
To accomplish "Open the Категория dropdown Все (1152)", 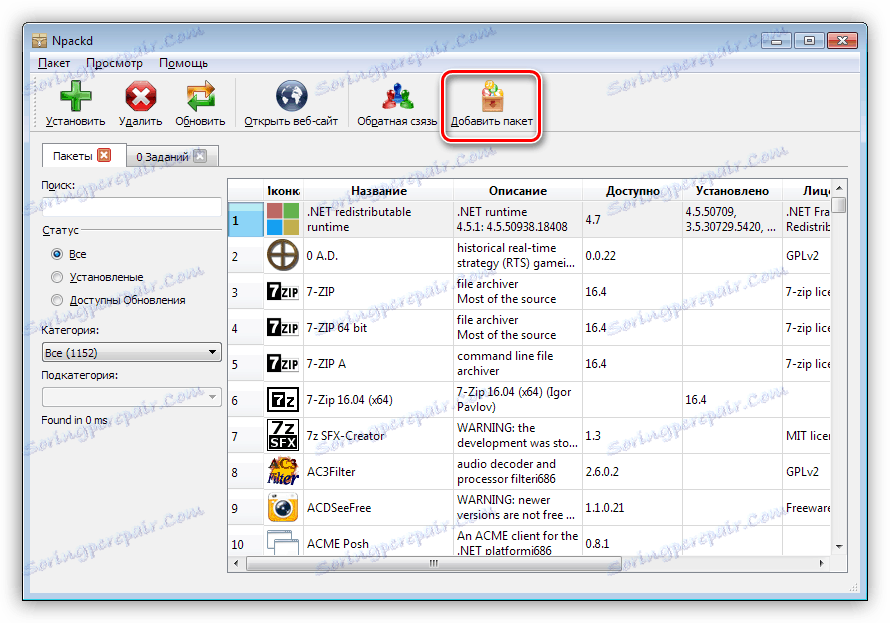I will pos(131,352).
